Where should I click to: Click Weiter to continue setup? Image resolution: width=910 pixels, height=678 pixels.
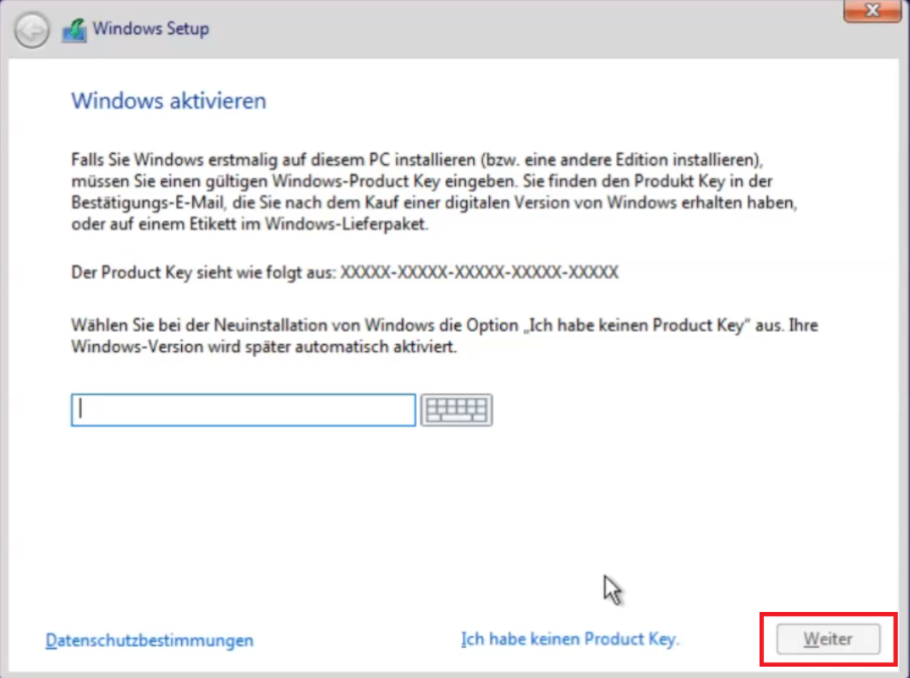(827, 638)
